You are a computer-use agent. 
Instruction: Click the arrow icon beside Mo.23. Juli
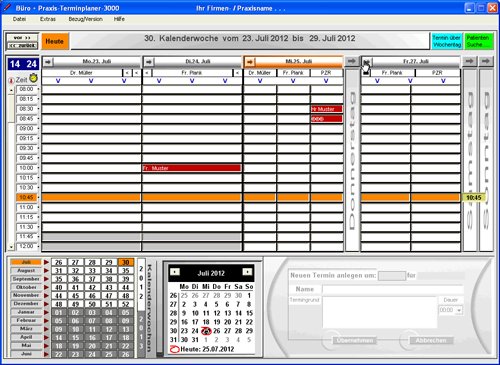click(x=48, y=62)
